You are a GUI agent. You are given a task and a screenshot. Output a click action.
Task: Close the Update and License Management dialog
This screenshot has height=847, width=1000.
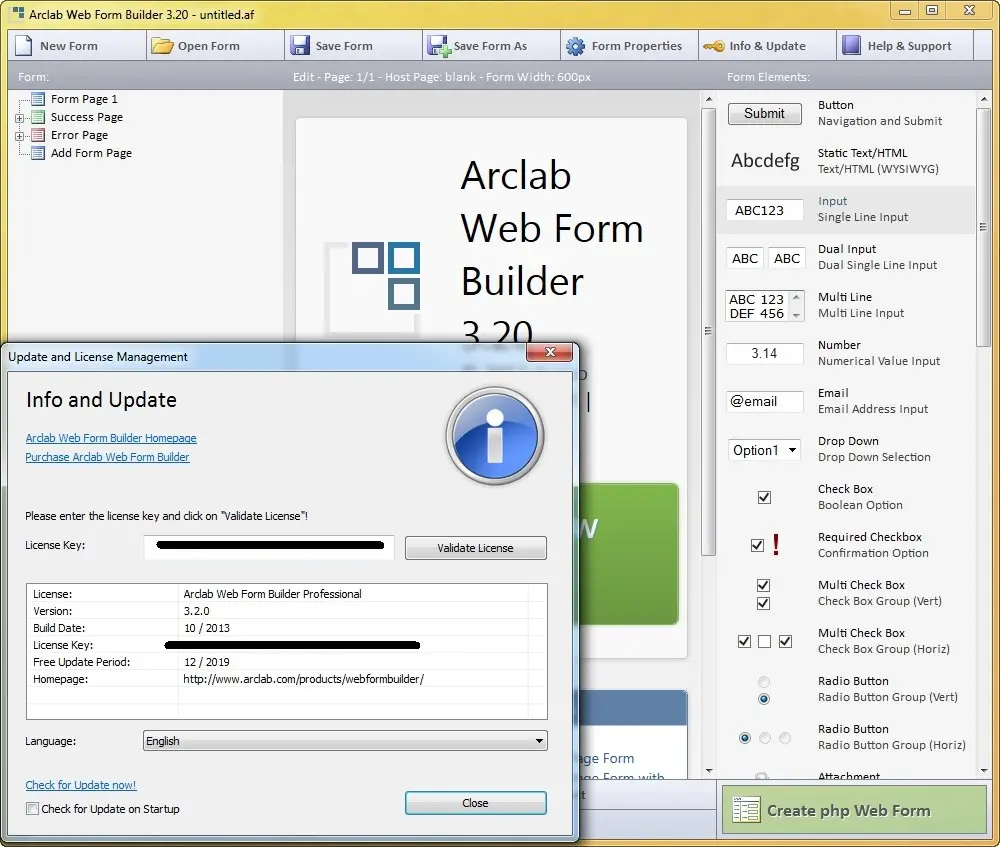[x=550, y=352]
